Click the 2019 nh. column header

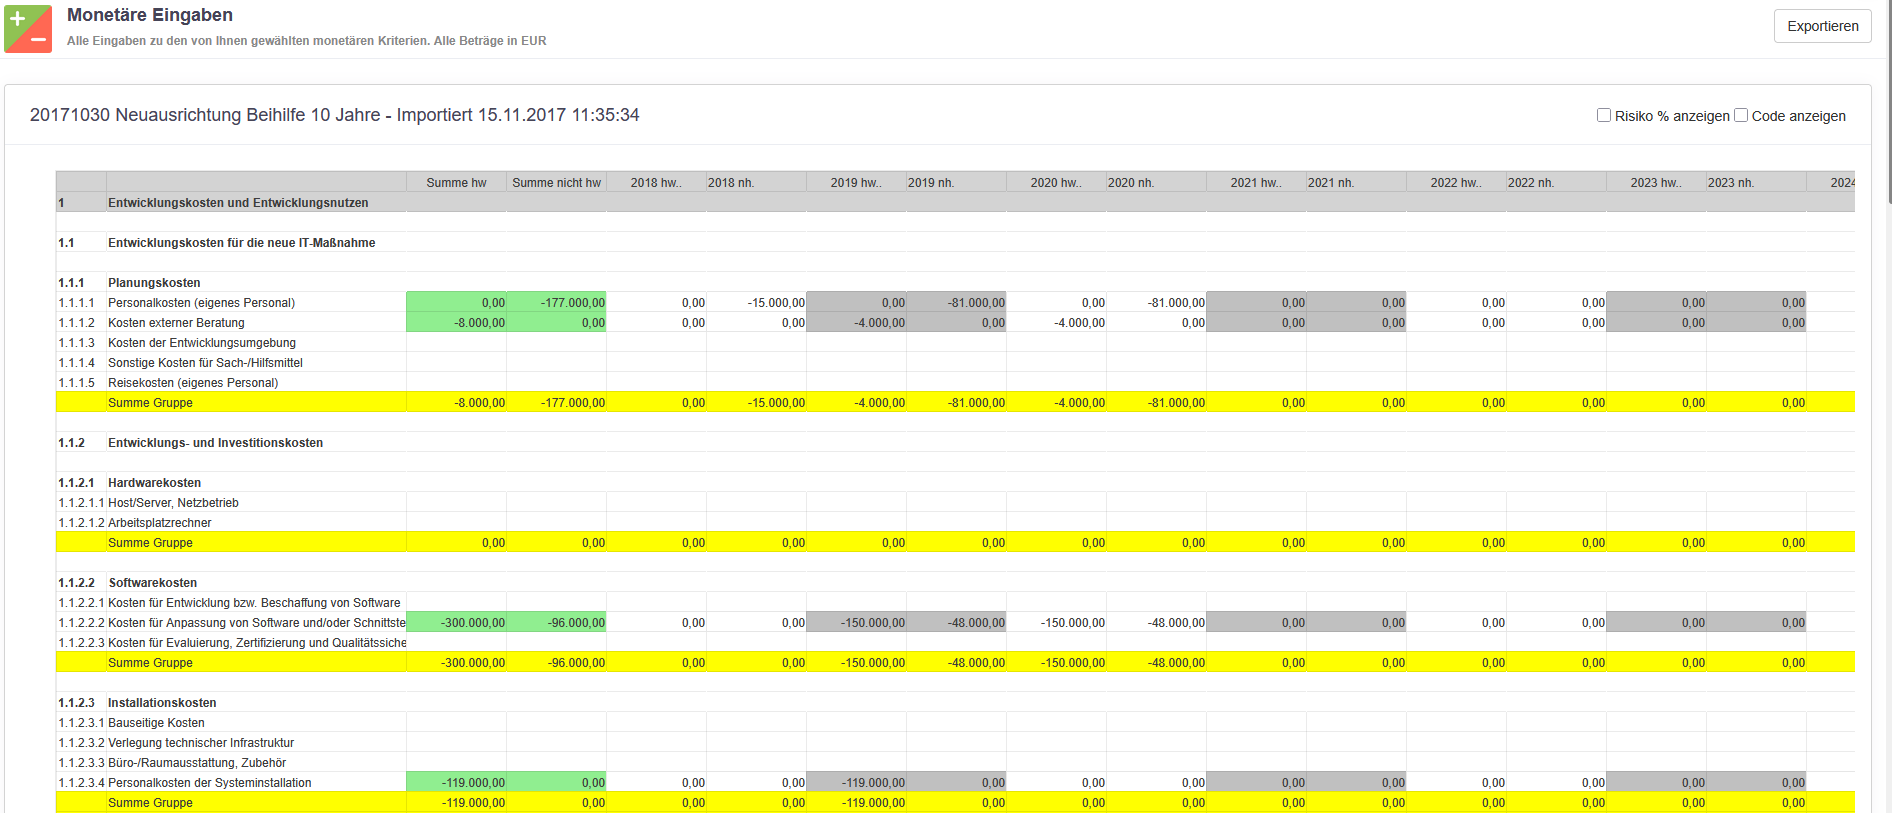click(931, 182)
